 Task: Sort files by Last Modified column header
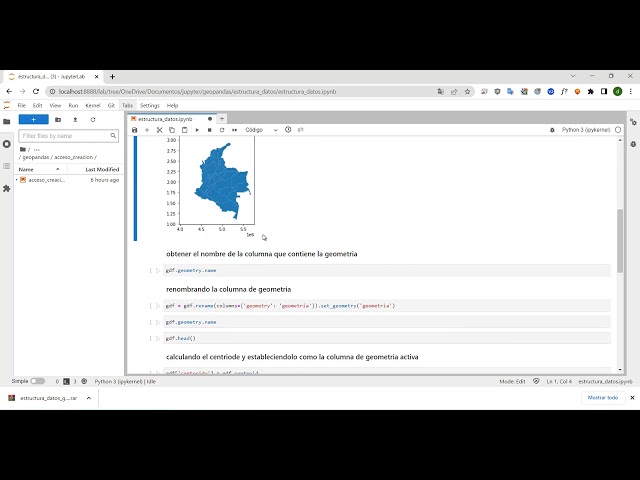96,169
